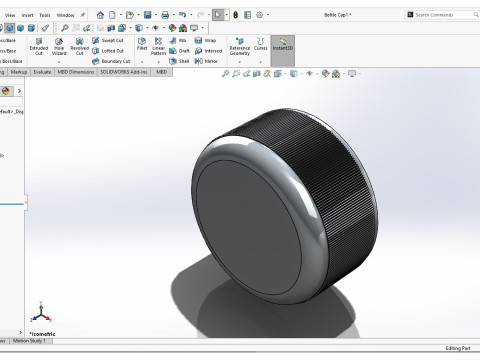Expand the Linear Pattern flyout arrow

pos(158,62)
